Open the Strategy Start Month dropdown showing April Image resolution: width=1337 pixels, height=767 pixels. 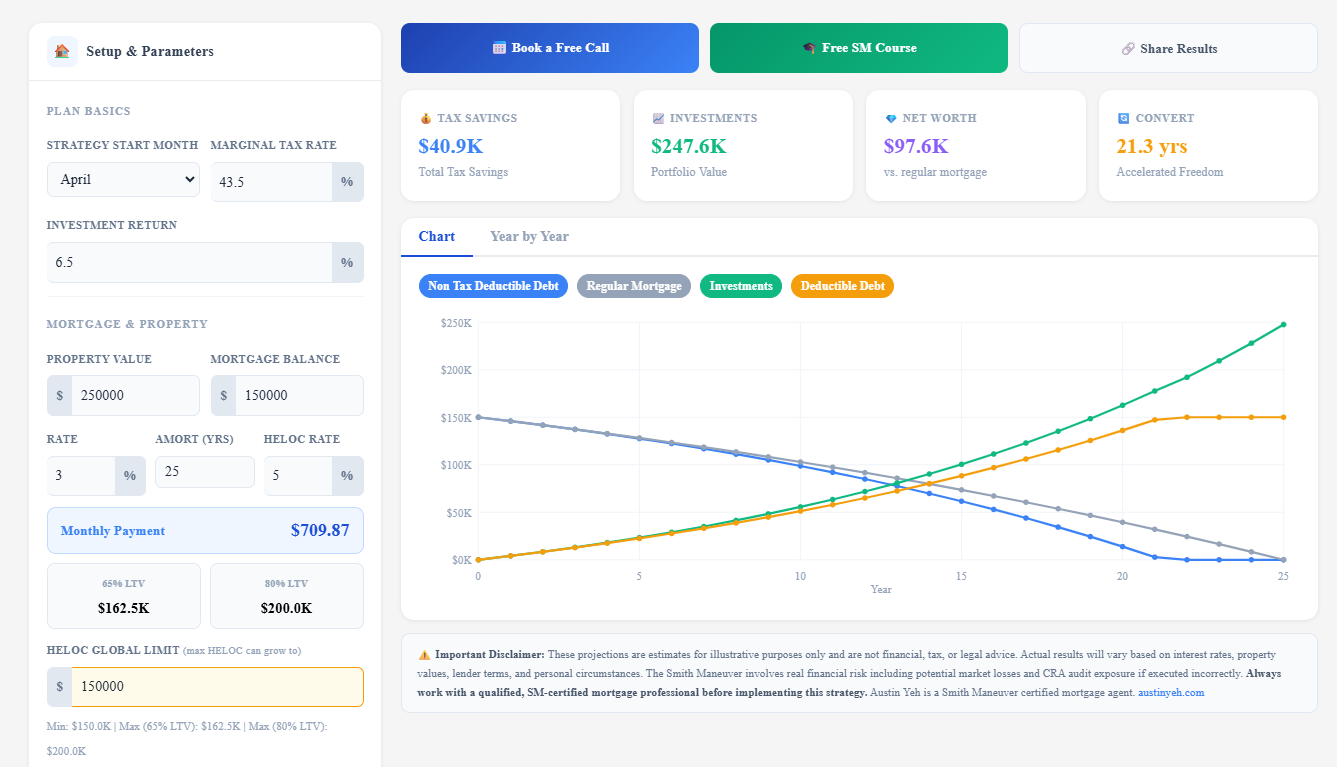pos(123,179)
